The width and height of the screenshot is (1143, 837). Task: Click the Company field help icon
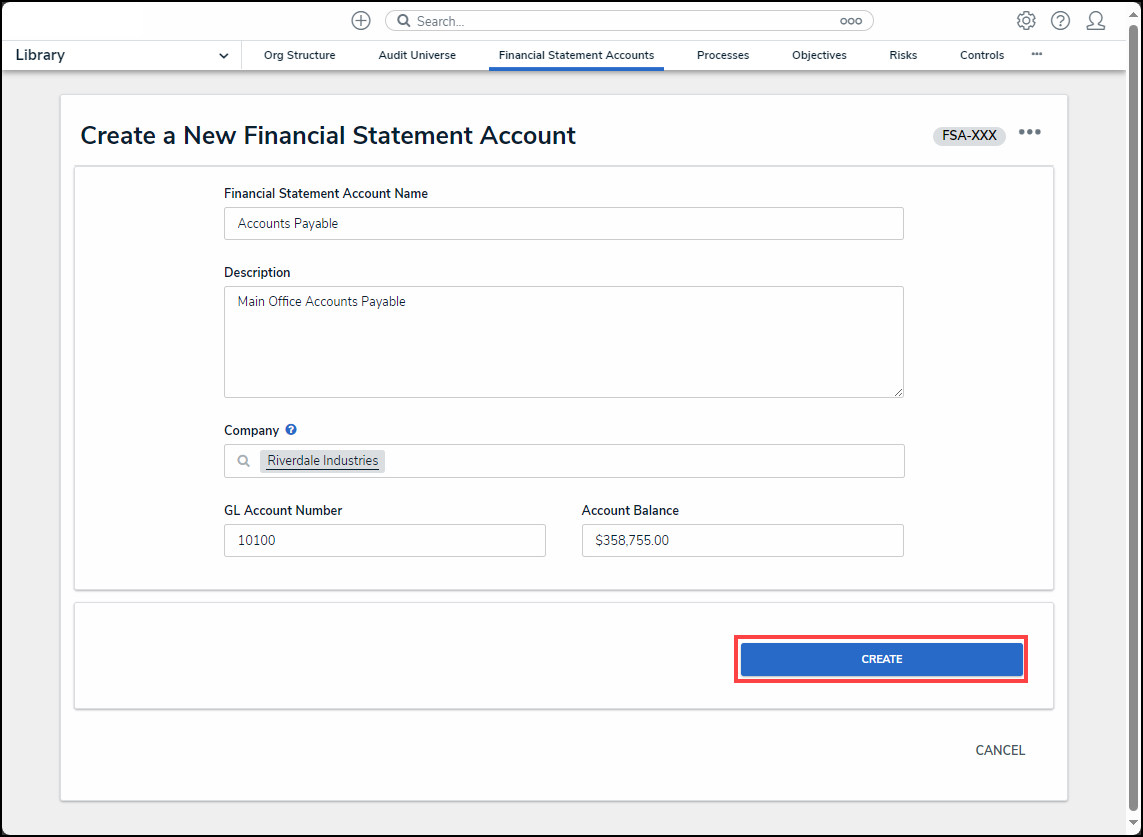point(291,430)
